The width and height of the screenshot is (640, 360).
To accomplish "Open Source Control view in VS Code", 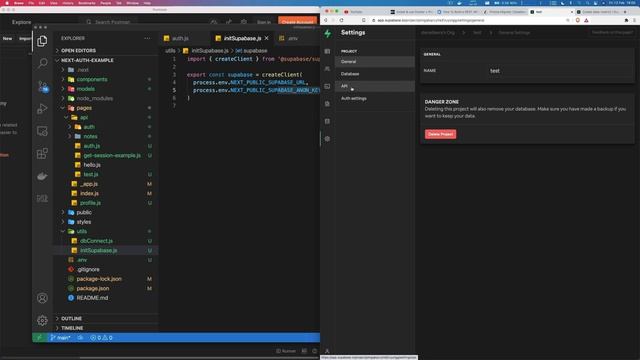I will [42, 86].
